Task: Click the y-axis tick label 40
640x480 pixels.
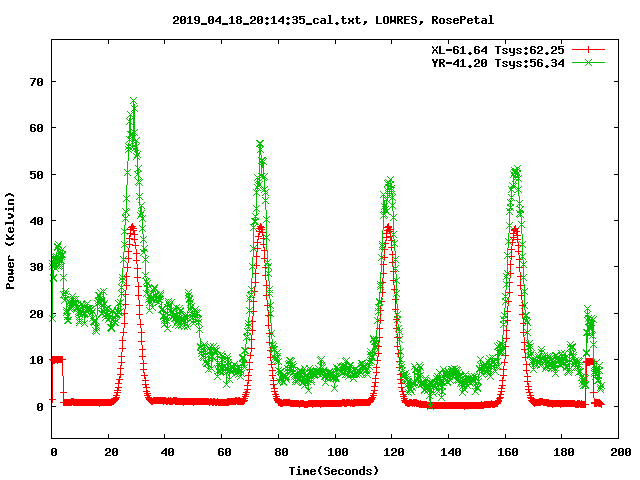Action: tap(36, 221)
